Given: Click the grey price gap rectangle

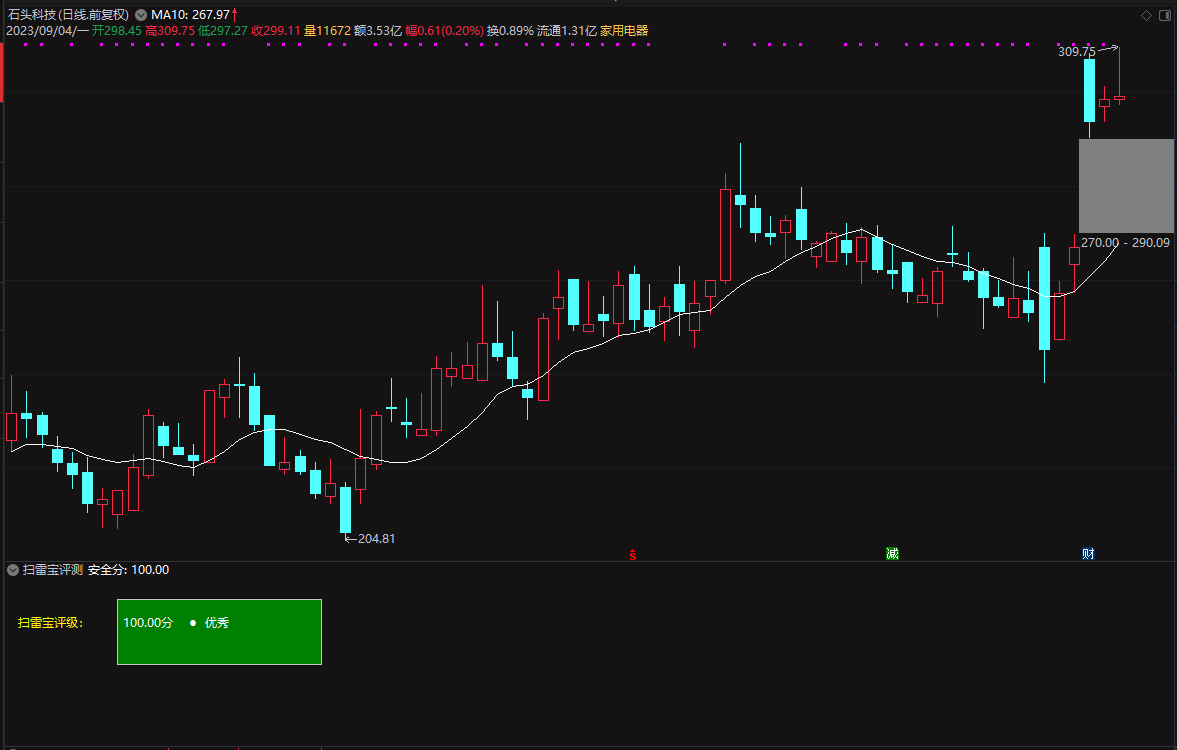Looking at the screenshot, I should click(x=1126, y=185).
